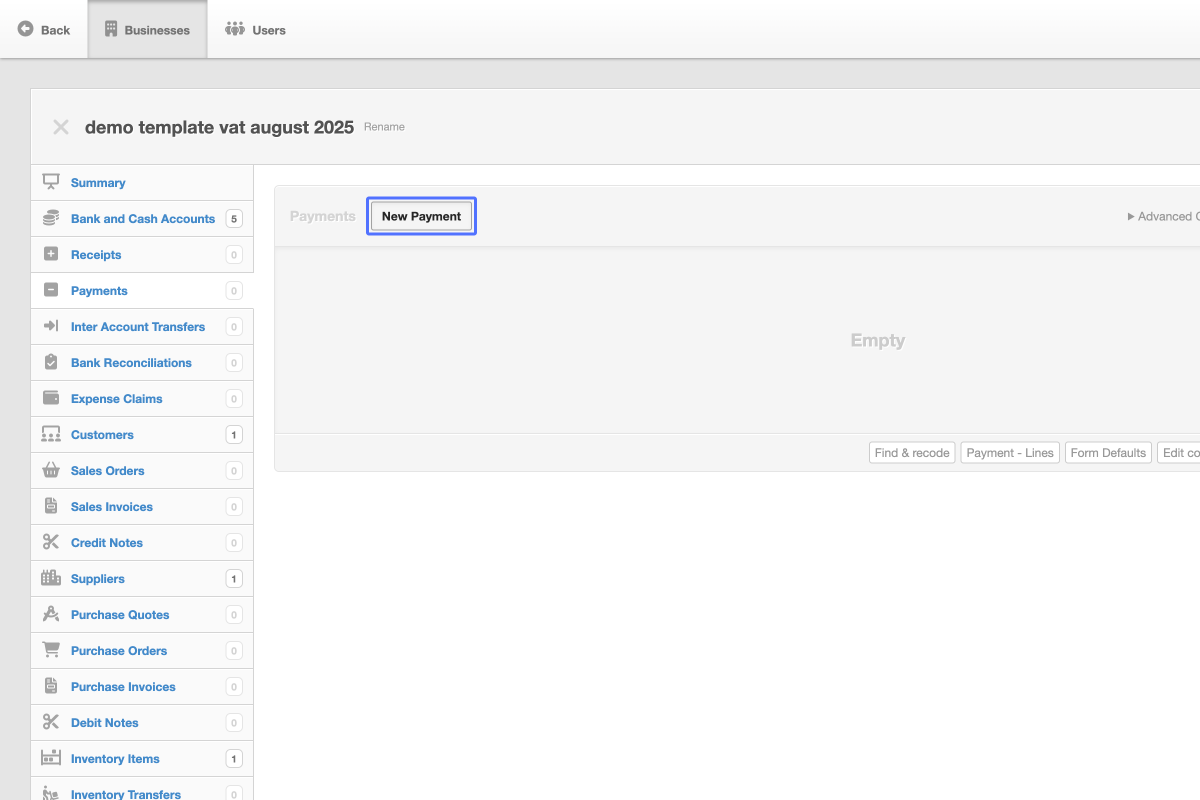Click the Customers group icon
The image size is (1200, 800).
point(51,434)
